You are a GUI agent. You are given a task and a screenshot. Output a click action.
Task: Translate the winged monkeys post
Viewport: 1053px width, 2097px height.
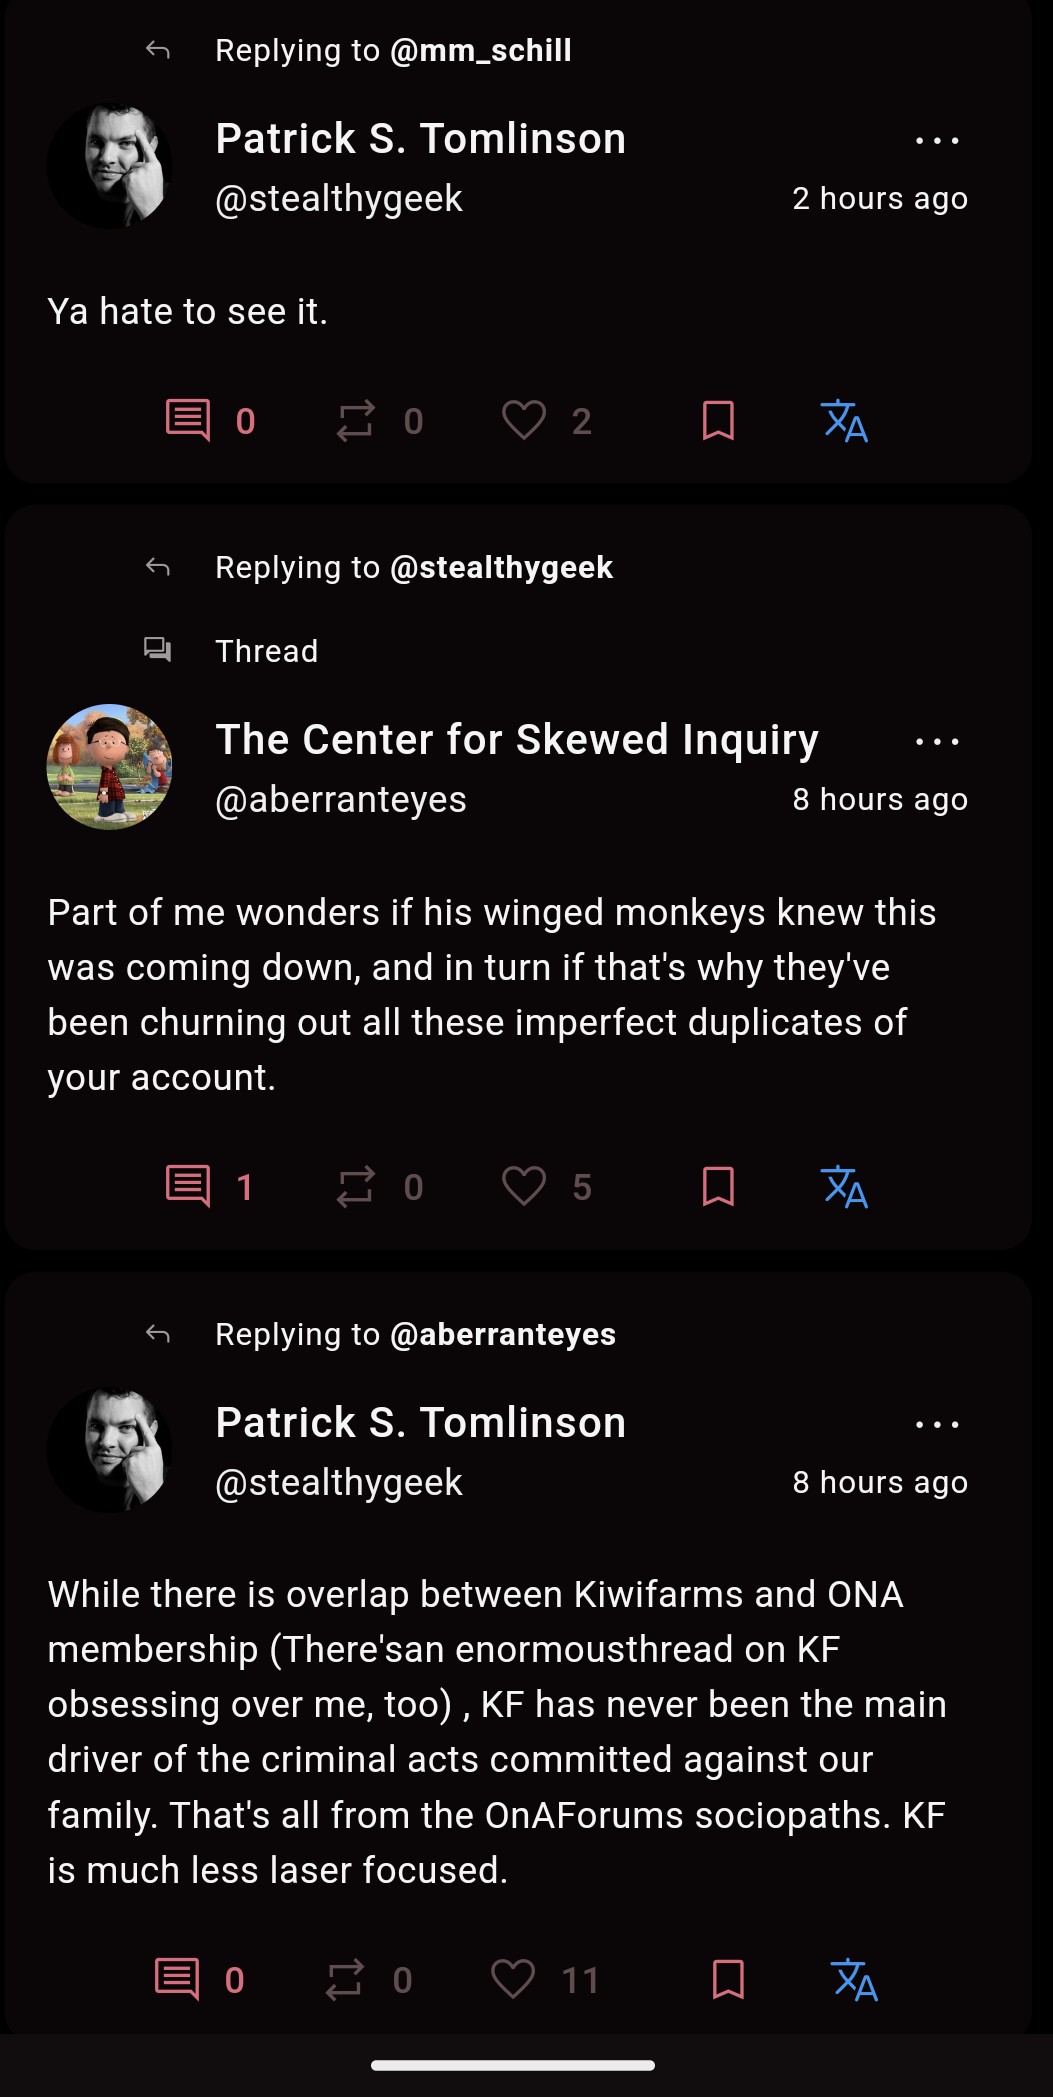point(844,1187)
